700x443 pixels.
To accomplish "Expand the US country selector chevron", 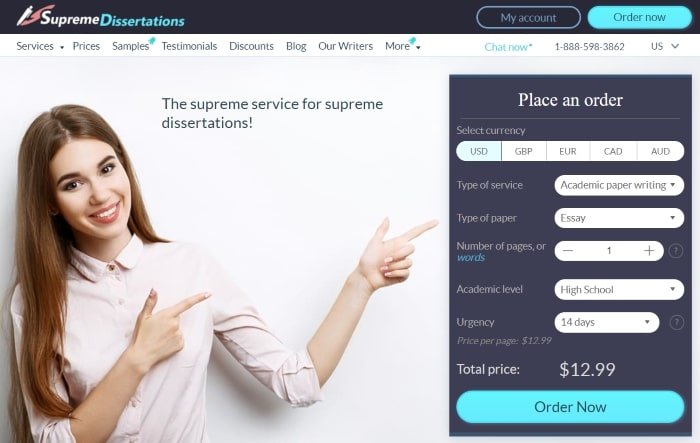I will pos(675,46).
